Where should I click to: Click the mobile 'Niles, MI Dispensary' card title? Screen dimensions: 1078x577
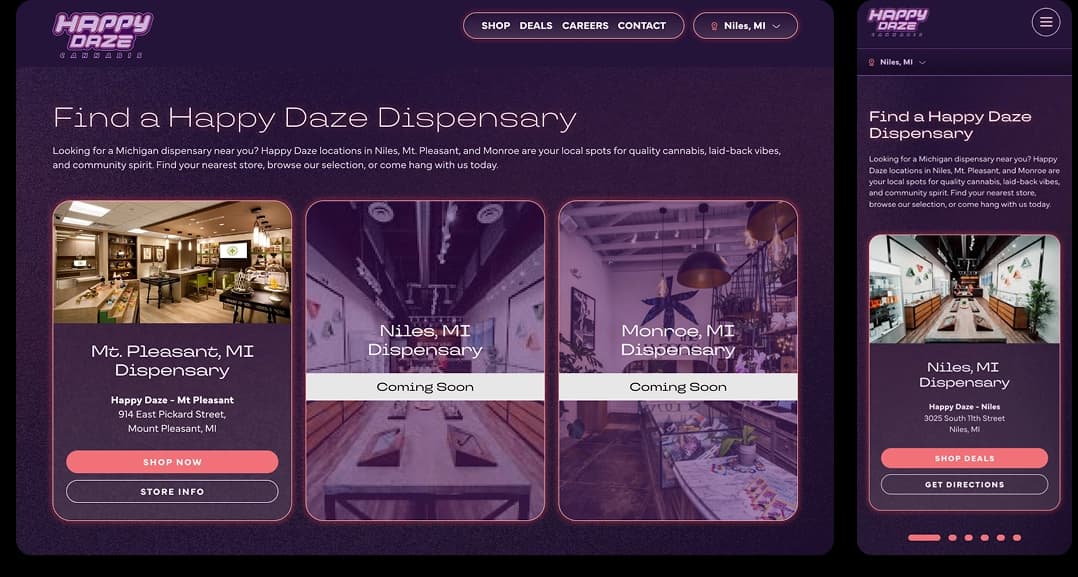click(x=965, y=375)
